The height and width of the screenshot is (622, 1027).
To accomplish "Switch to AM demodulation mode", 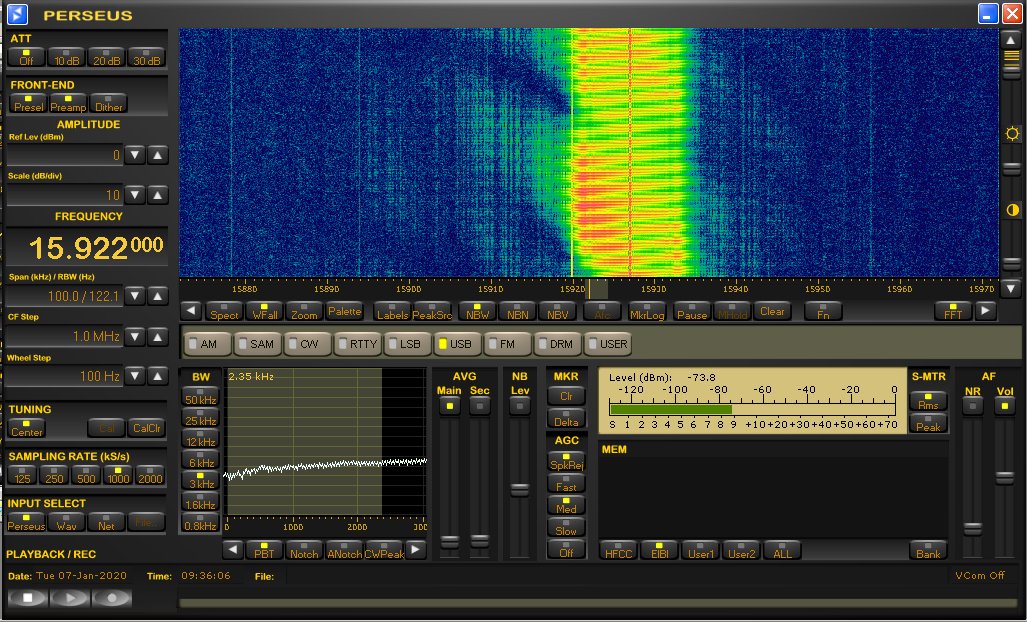I will 208,344.
